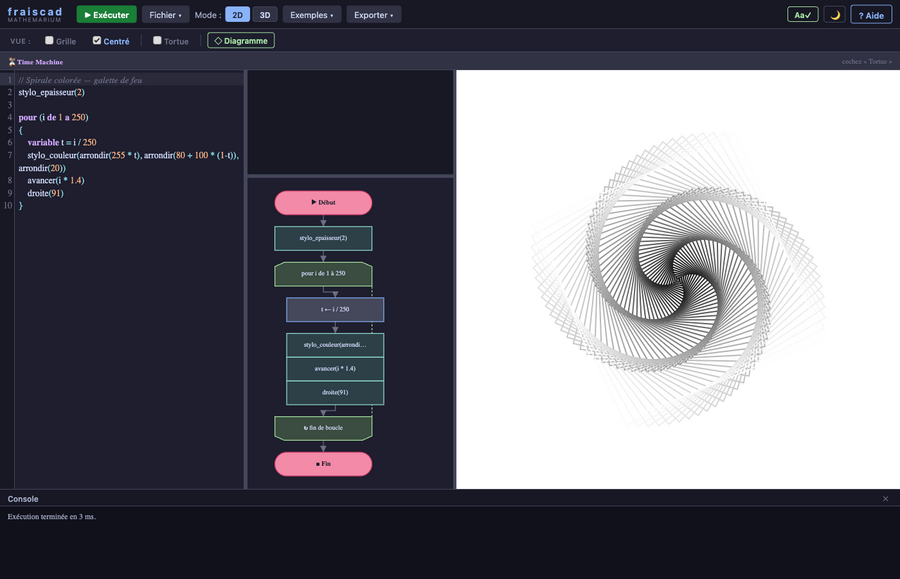This screenshot has width=900, height=579.
Task: Click the 'avancer(i * 1.4)' code line
Action: click(56, 180)
